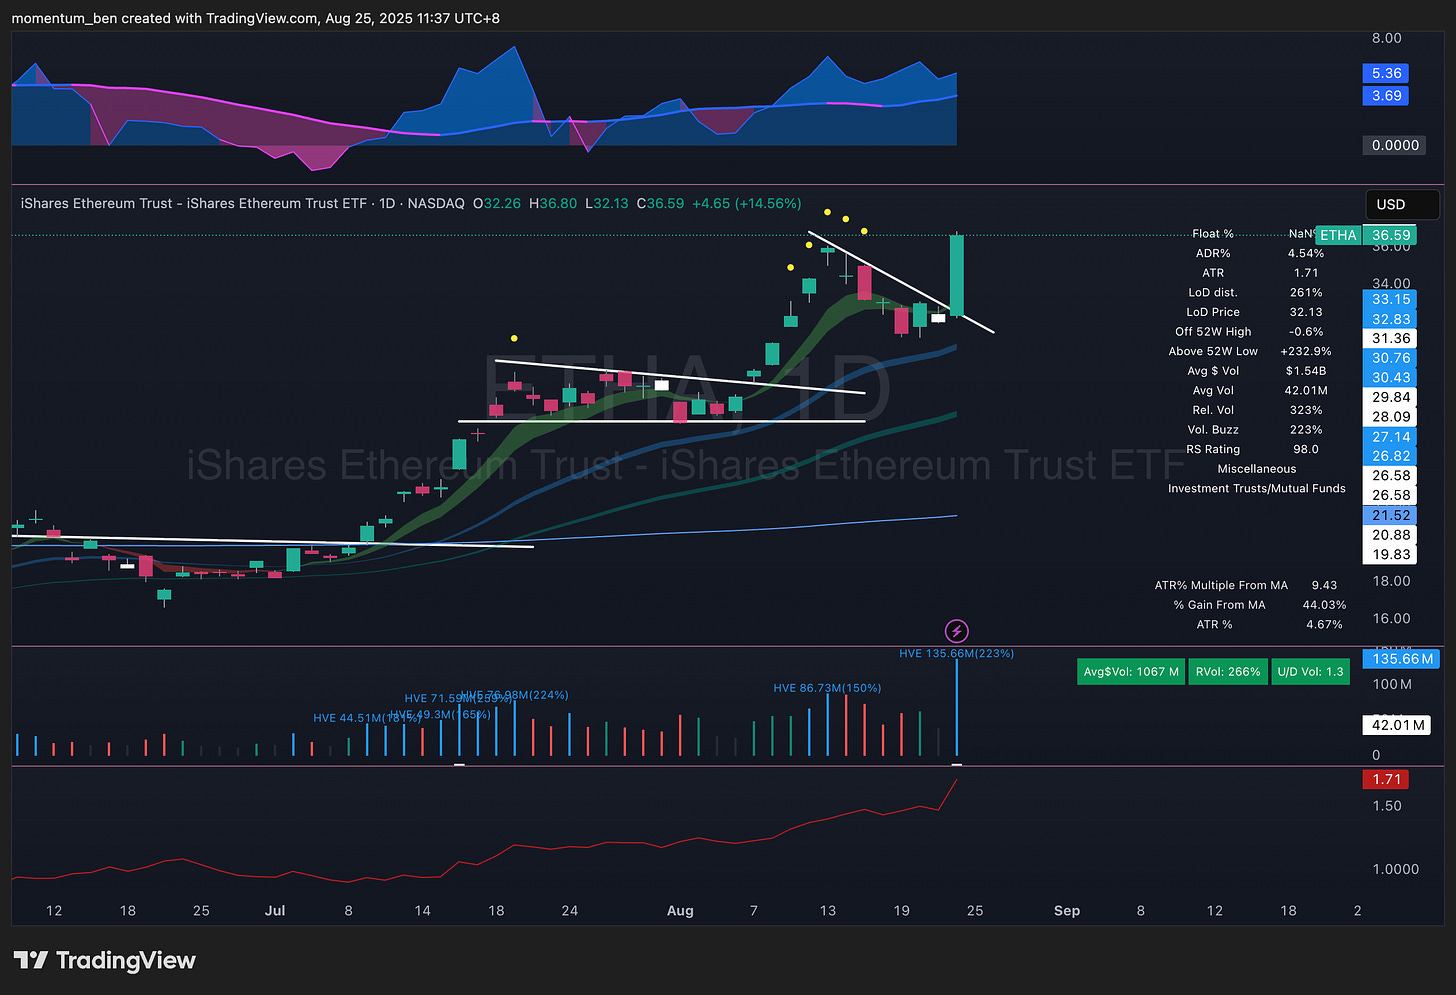Select % Gain From MA 44.03% value
This screenshot has height=995, width=1456.
click(1324, 605)
